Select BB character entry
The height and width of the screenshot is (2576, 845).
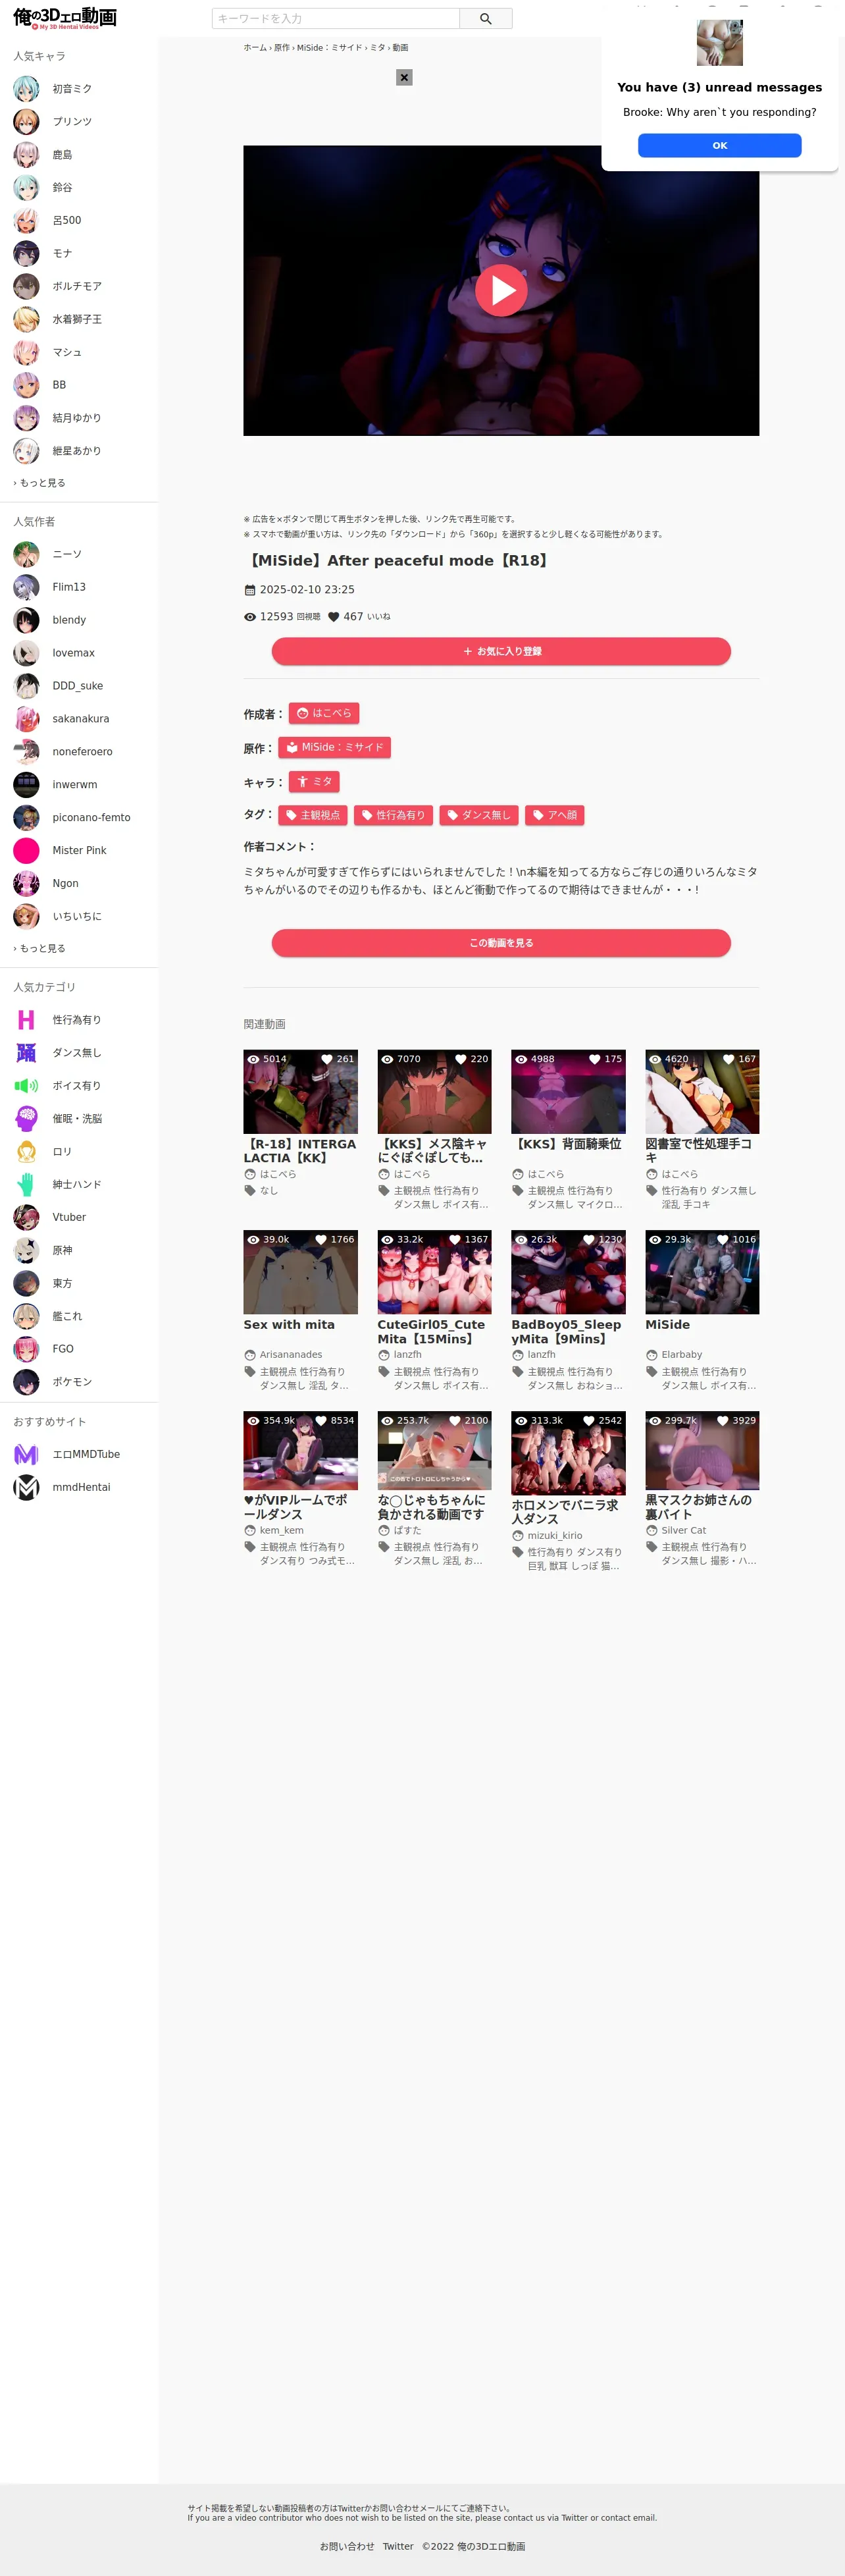(x=59, y=385)
